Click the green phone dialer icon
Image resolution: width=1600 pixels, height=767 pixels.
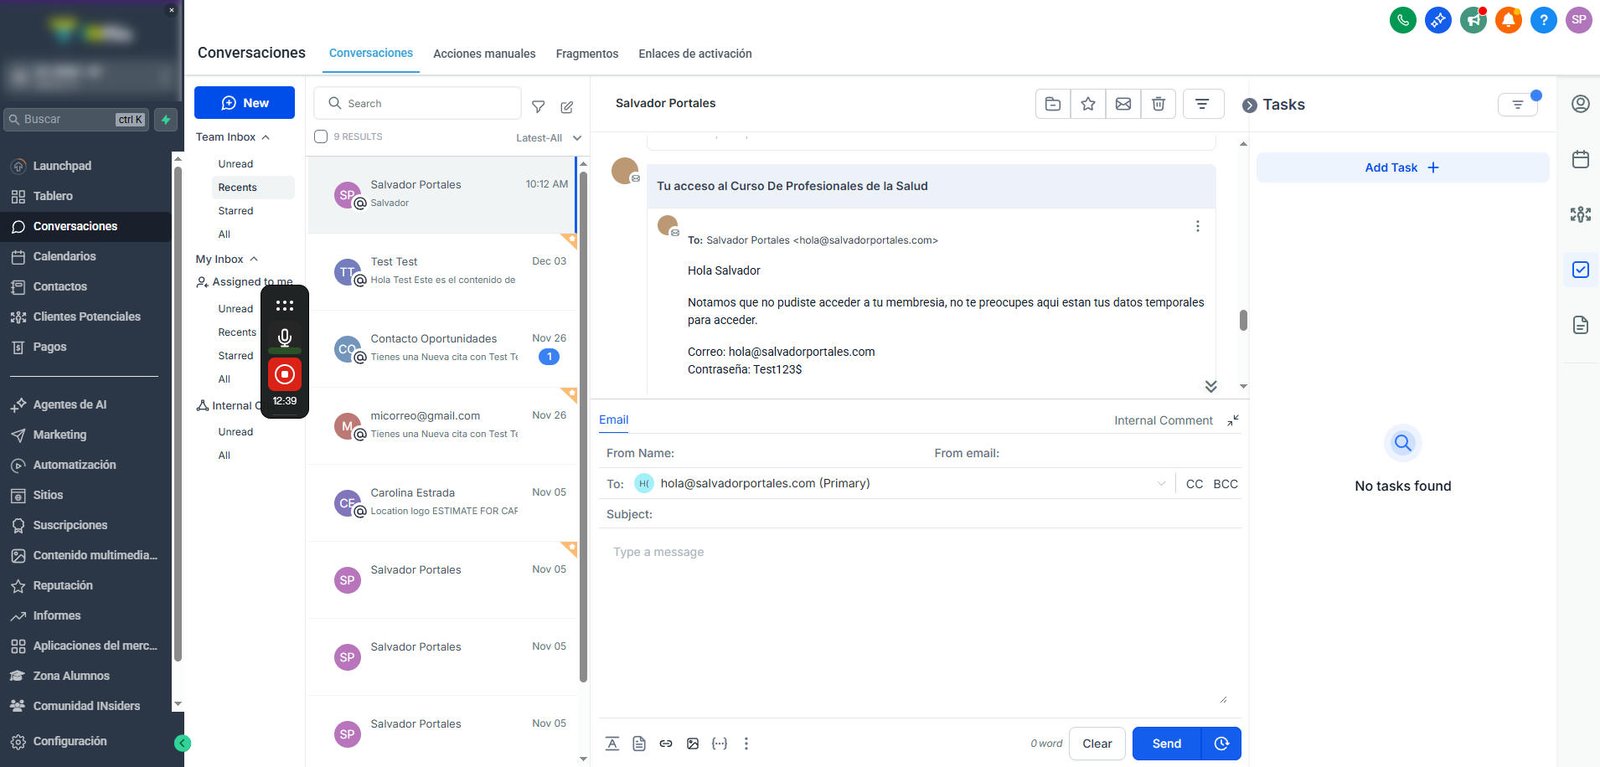1403,19
